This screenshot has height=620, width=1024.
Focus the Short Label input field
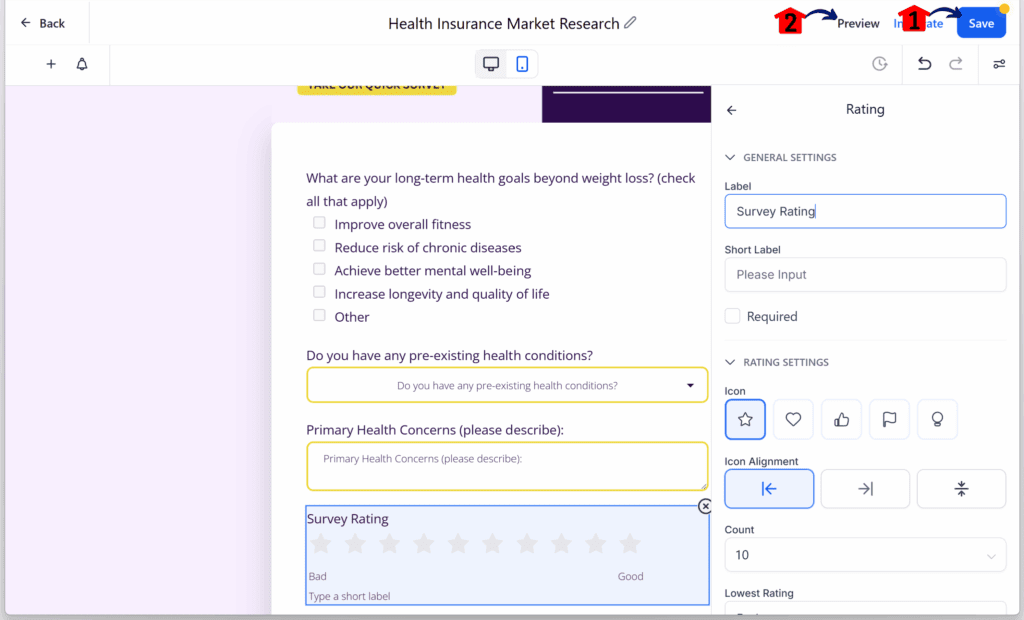point(865,274)
